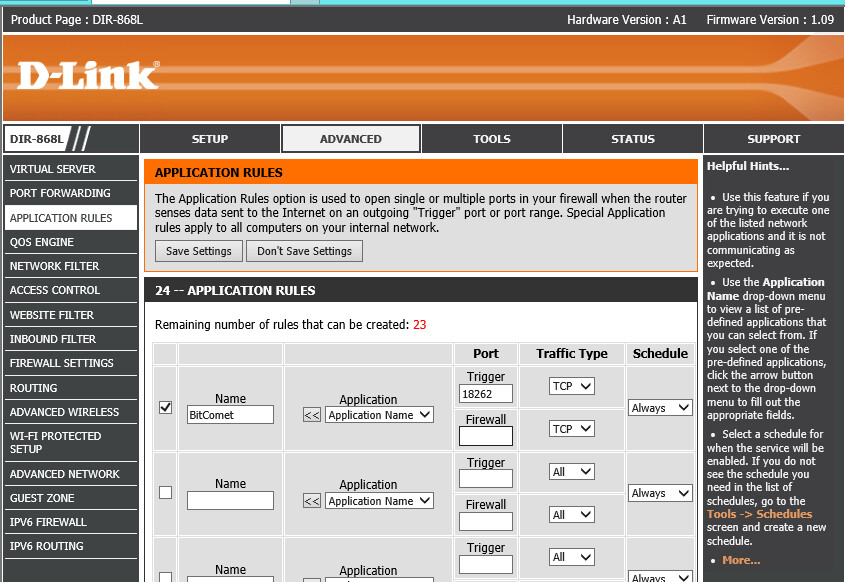Viewport: 845px width, 582px height.
Task: Go to the STATUS tab
Action: [x=632, y=139]
